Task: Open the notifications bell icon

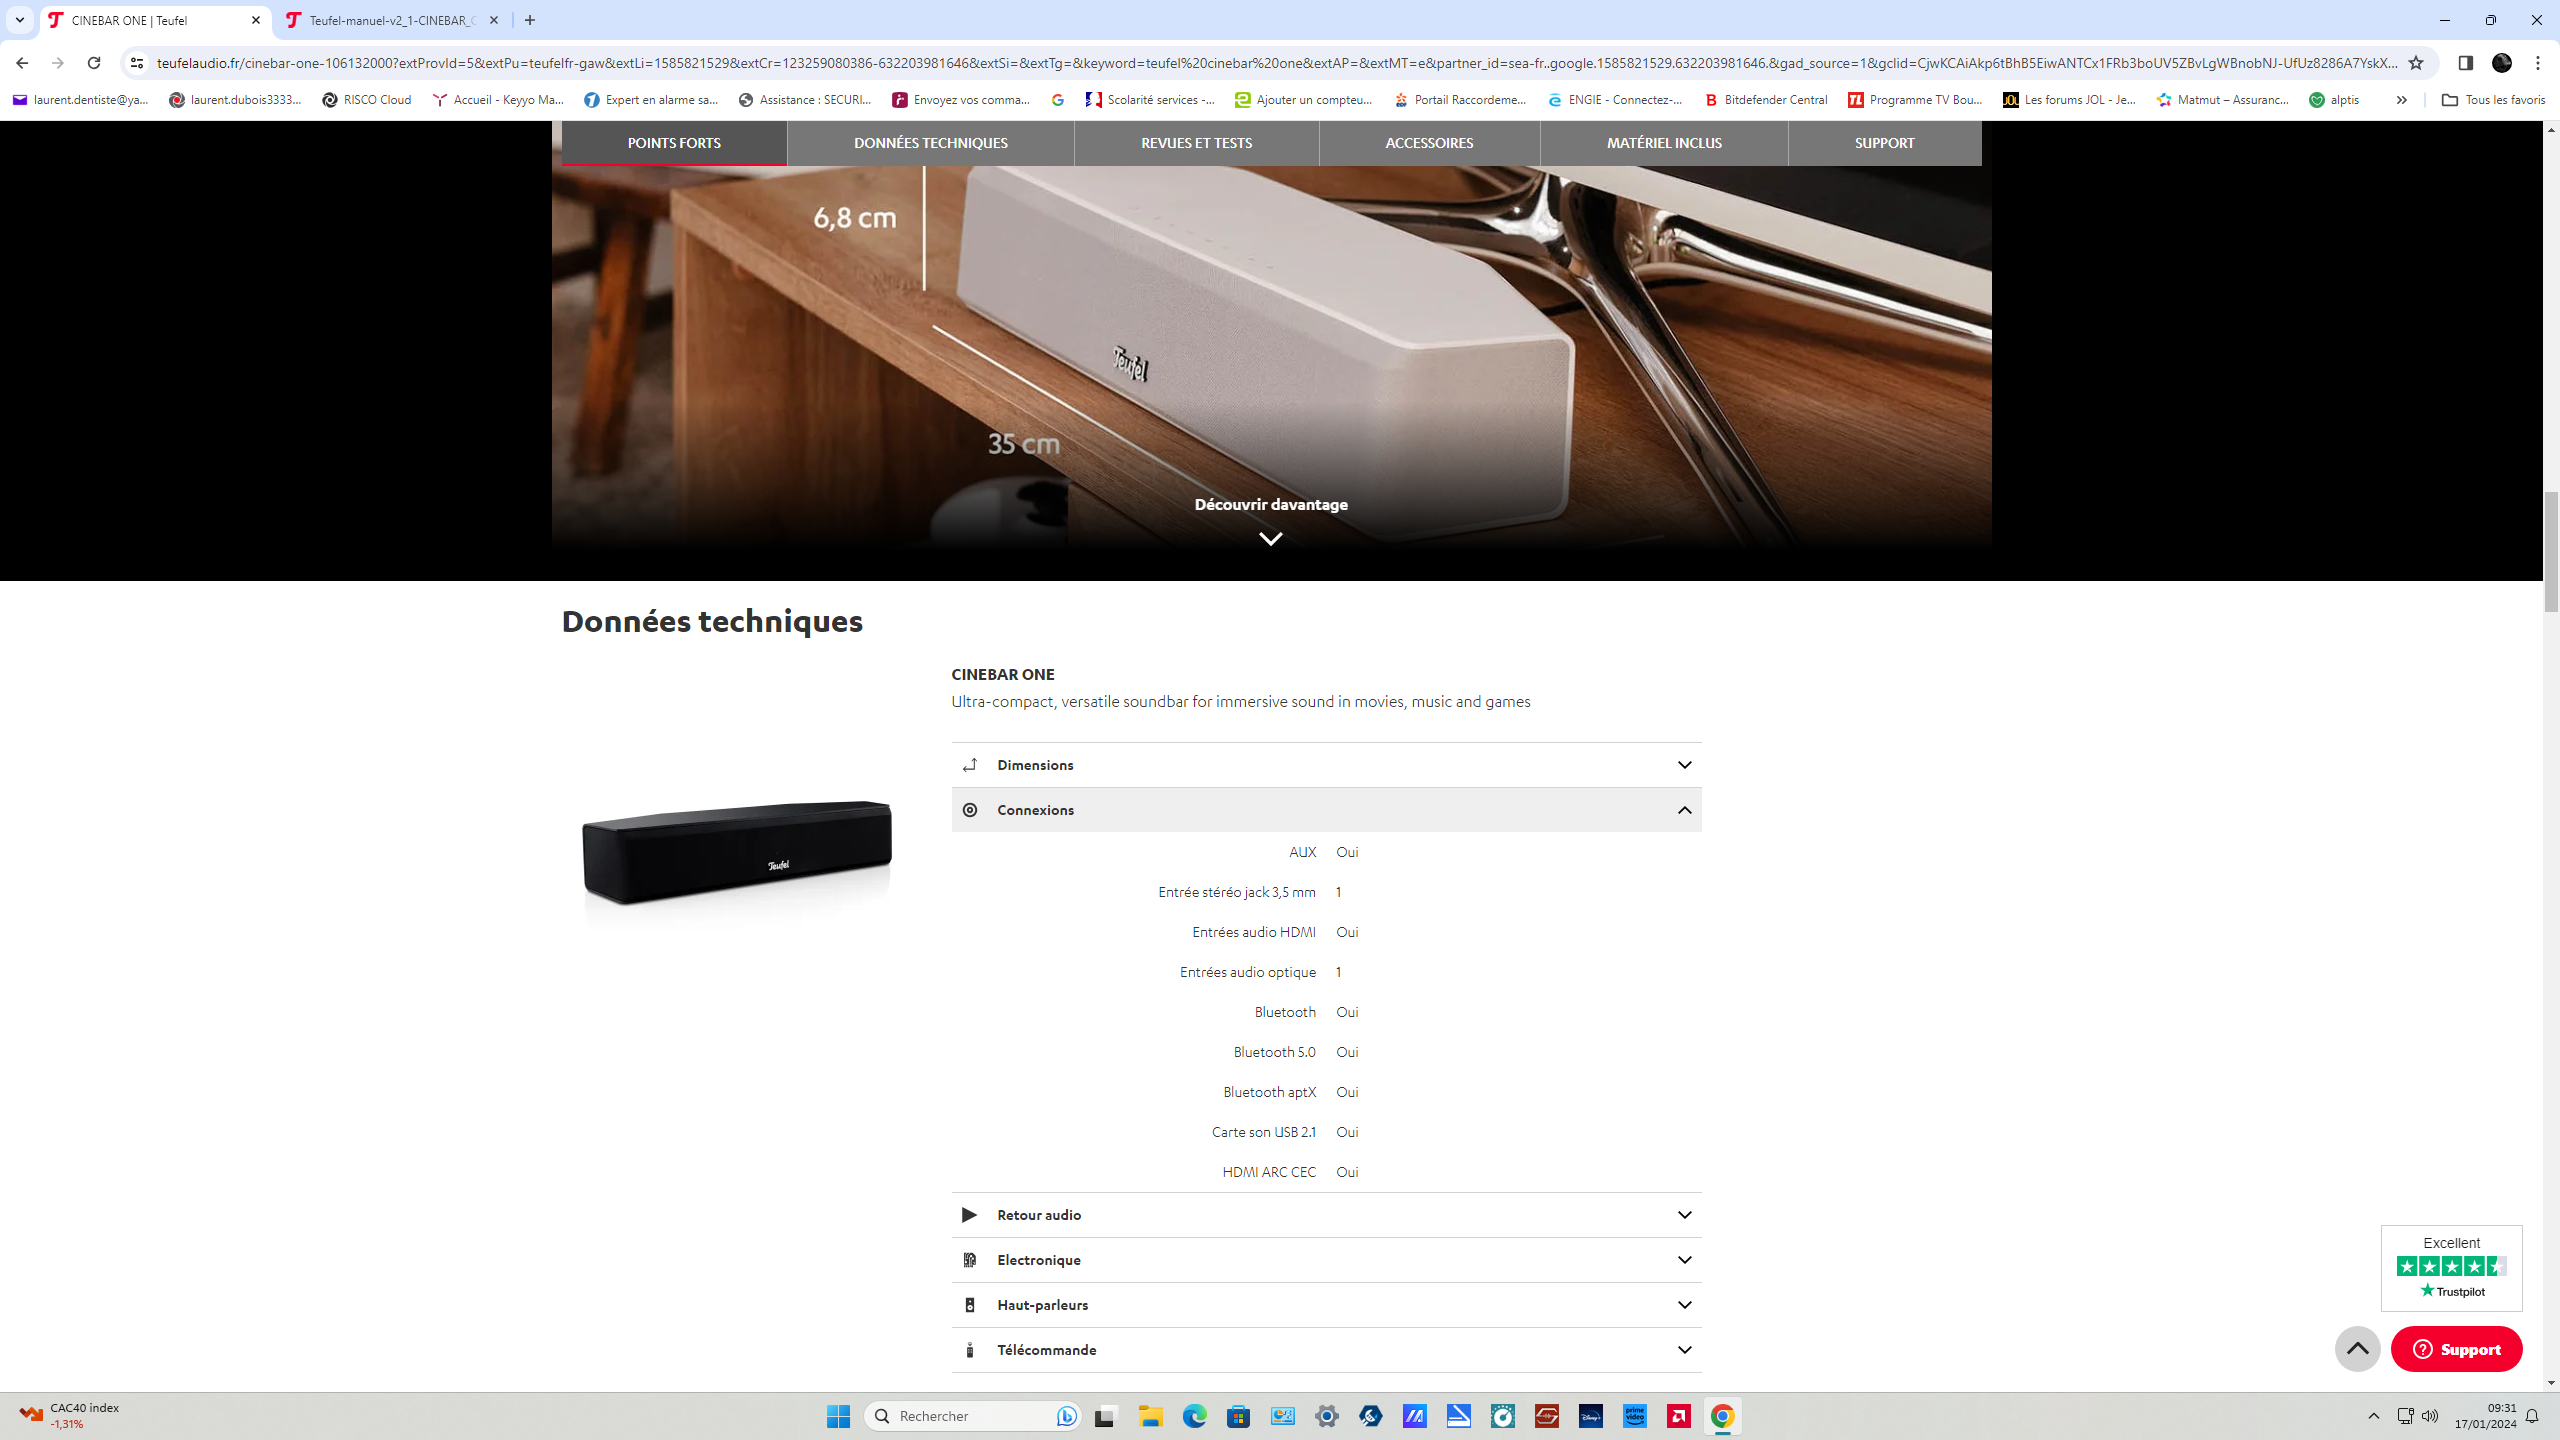Action: 2532,1416
